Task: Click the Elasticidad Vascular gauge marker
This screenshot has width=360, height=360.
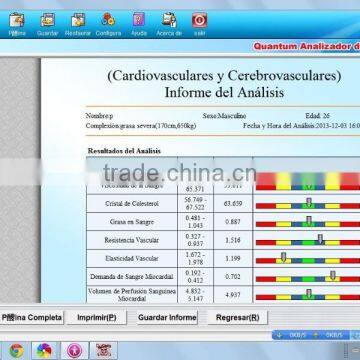Action: 283,257
